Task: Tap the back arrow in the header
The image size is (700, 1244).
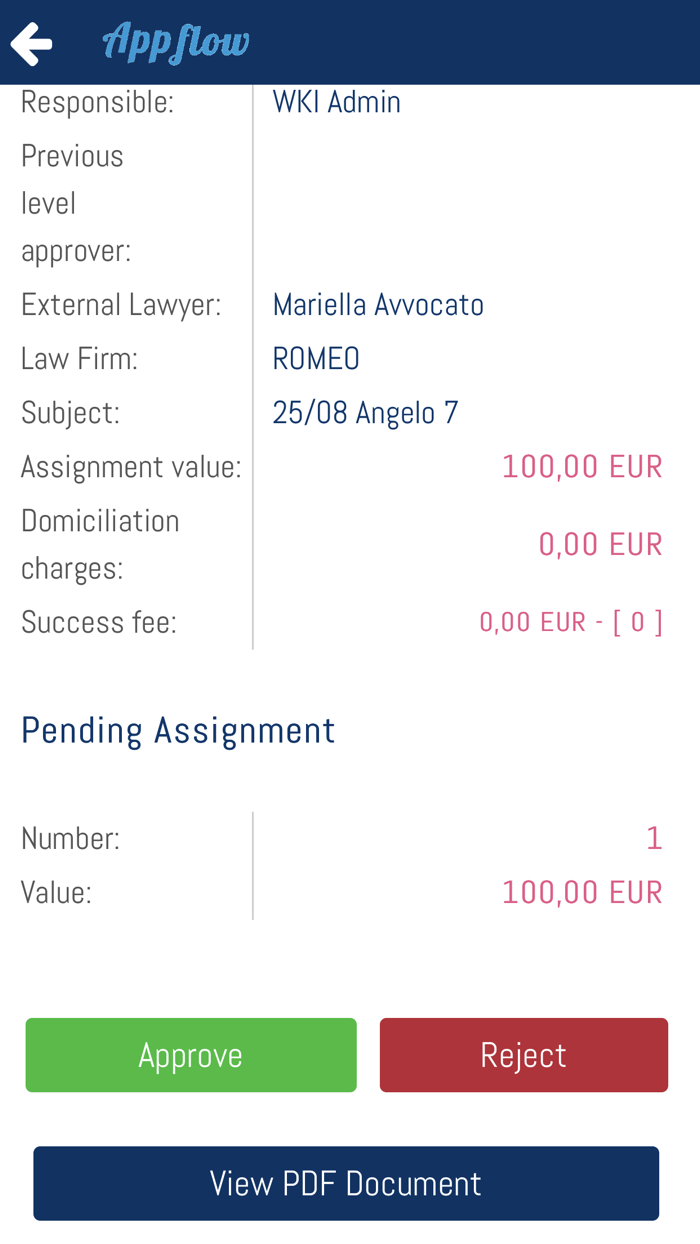Action: [31, 41]
